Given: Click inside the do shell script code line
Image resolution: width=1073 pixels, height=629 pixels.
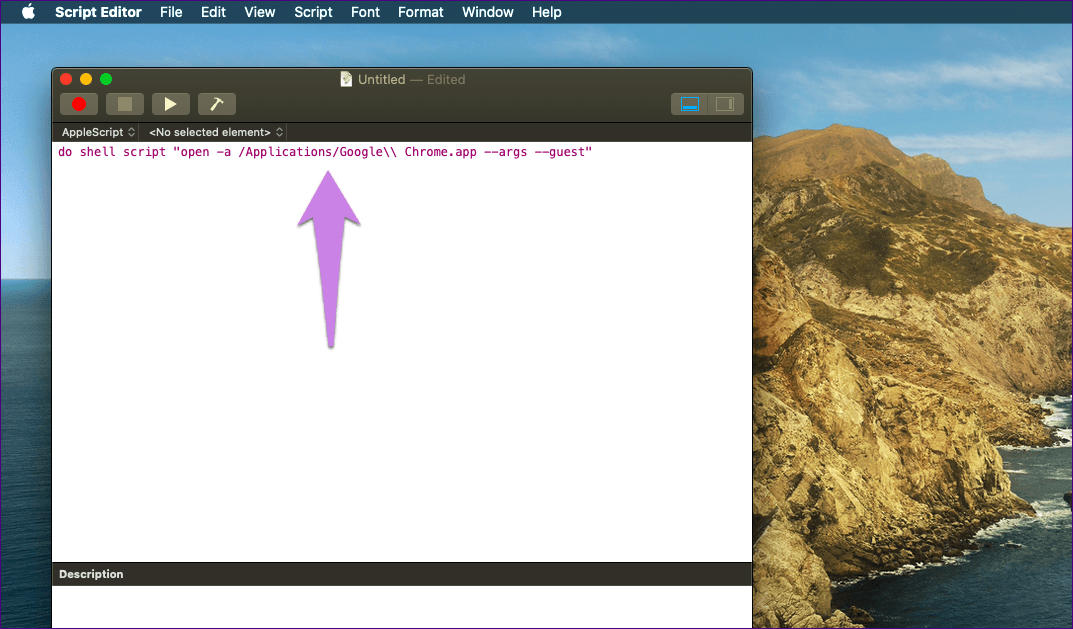Looking at the screenshot, I should coord(325,152).
